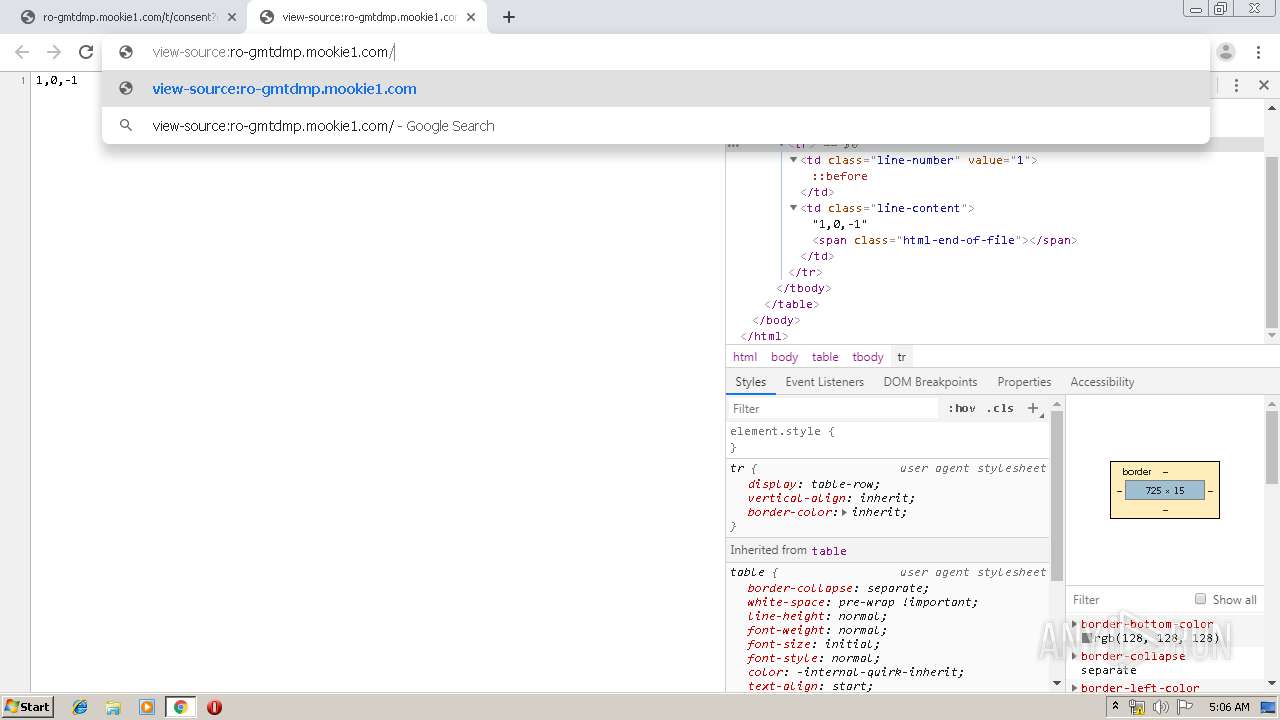Select the tr breadcrumb element
Viewport: 1280px width, 720px height.
point(901,357)
